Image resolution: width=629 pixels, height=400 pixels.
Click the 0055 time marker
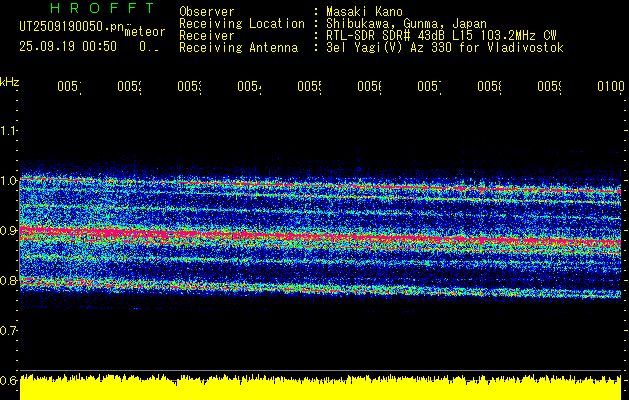click(309, 87)
